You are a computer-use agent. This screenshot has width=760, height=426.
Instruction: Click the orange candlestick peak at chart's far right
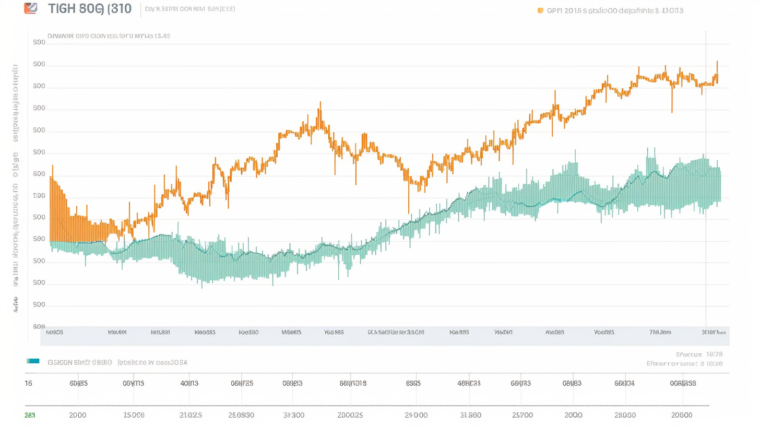click(x=716, y=70)
